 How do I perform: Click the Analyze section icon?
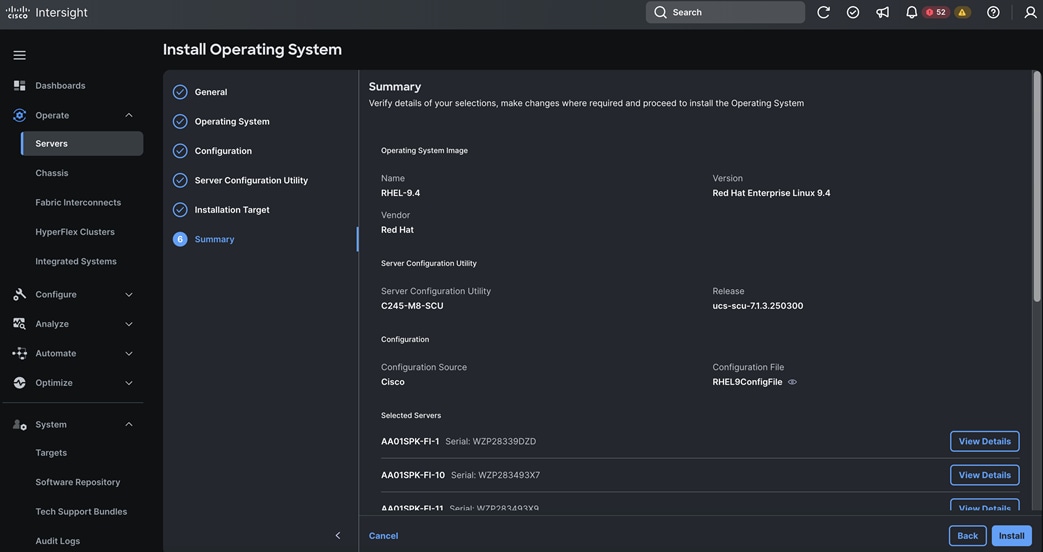click(x=19, y=324)
